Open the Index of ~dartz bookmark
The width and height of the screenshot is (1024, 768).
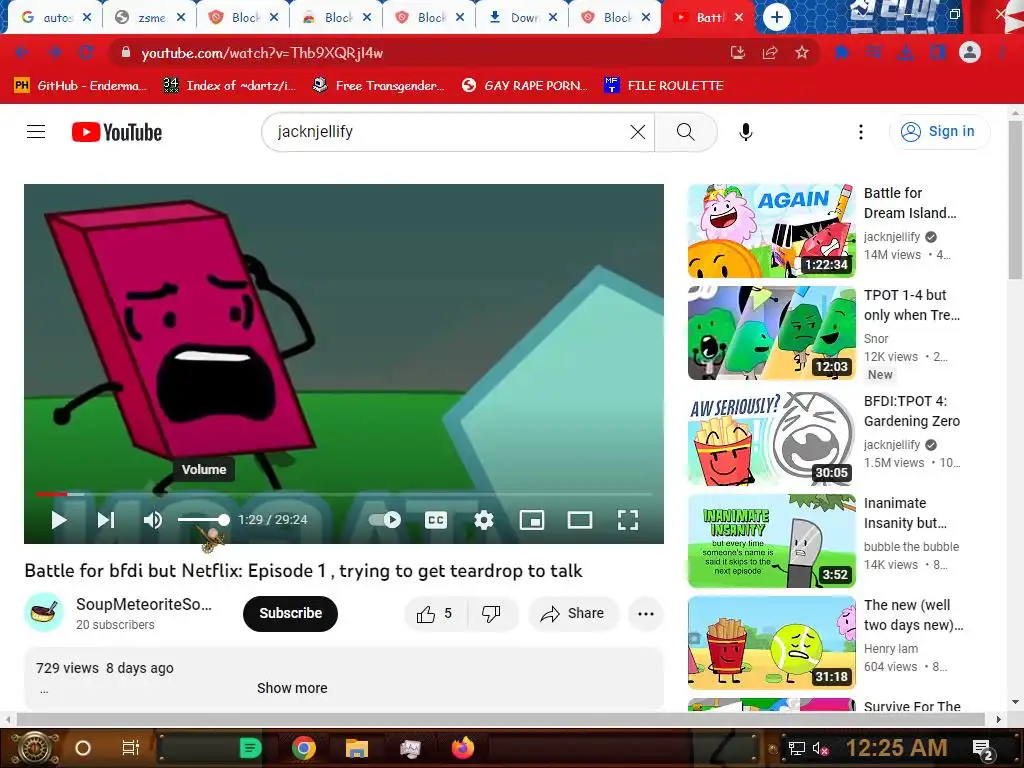[229, 86]
